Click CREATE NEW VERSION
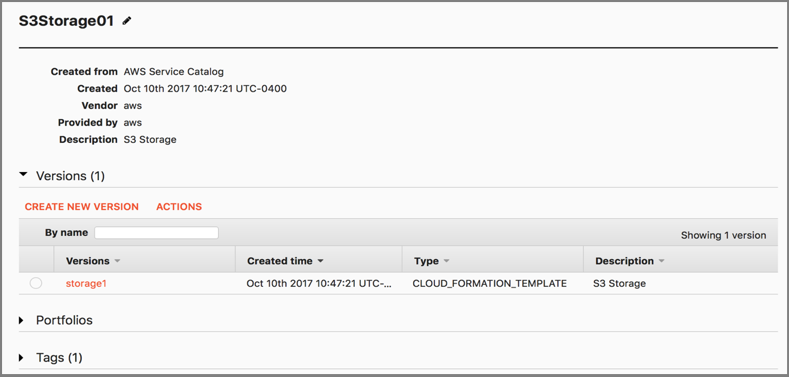Viewport: 789px width, 377px height. 82,207
